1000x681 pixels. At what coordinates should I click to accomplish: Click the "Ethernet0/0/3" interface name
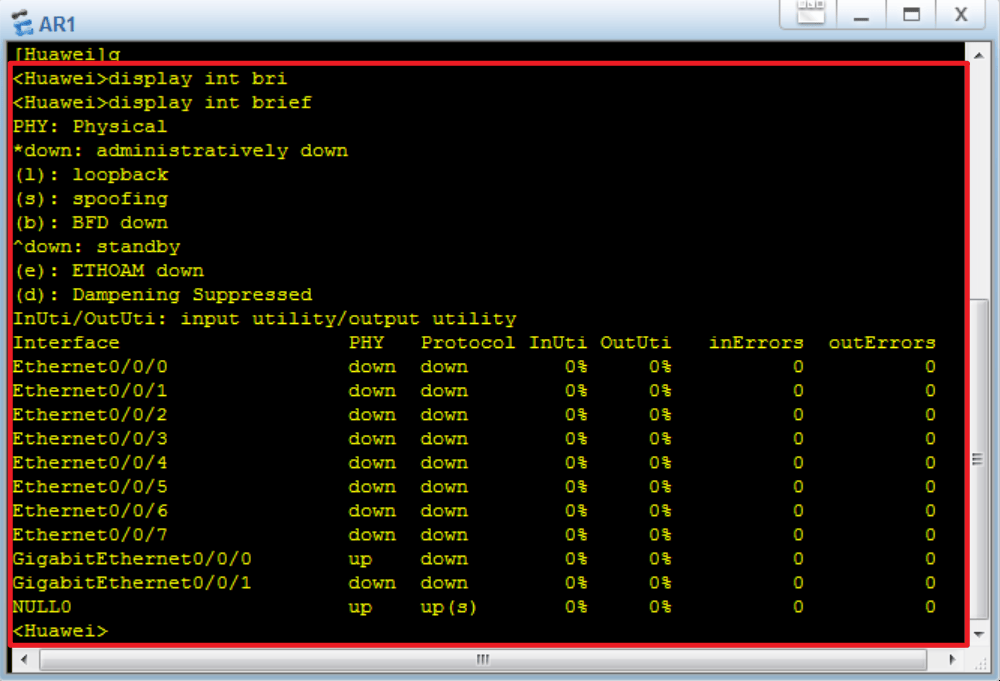(90, 439)
